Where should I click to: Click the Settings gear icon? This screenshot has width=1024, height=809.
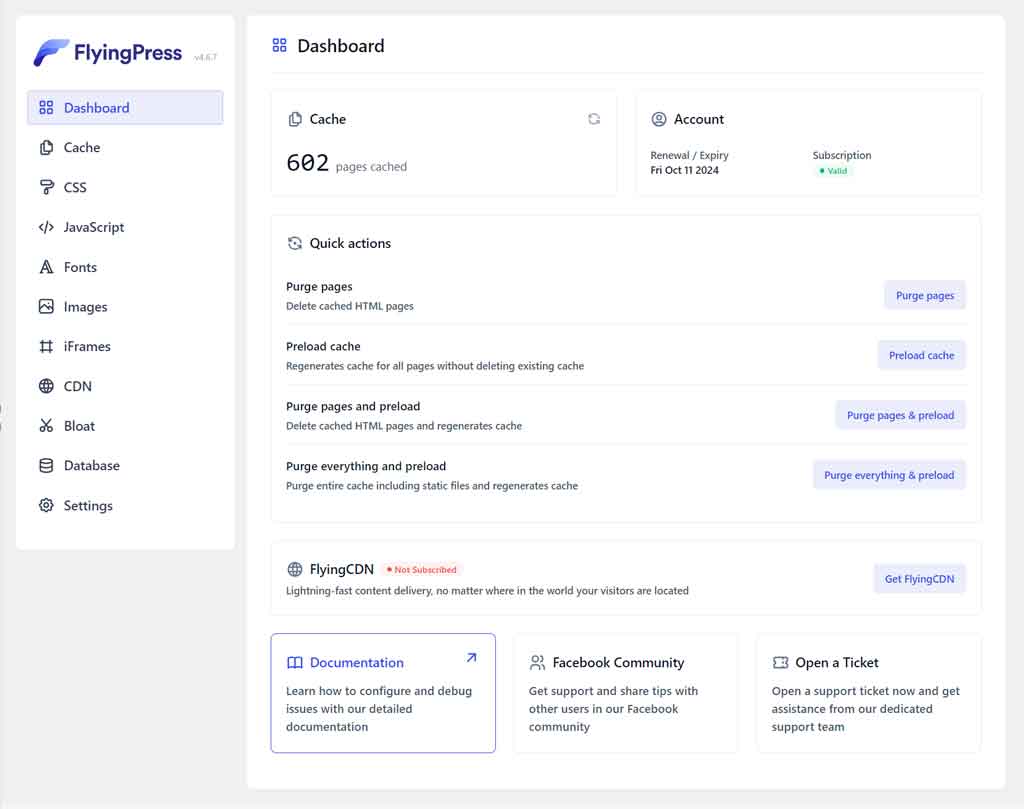(46, 505)
